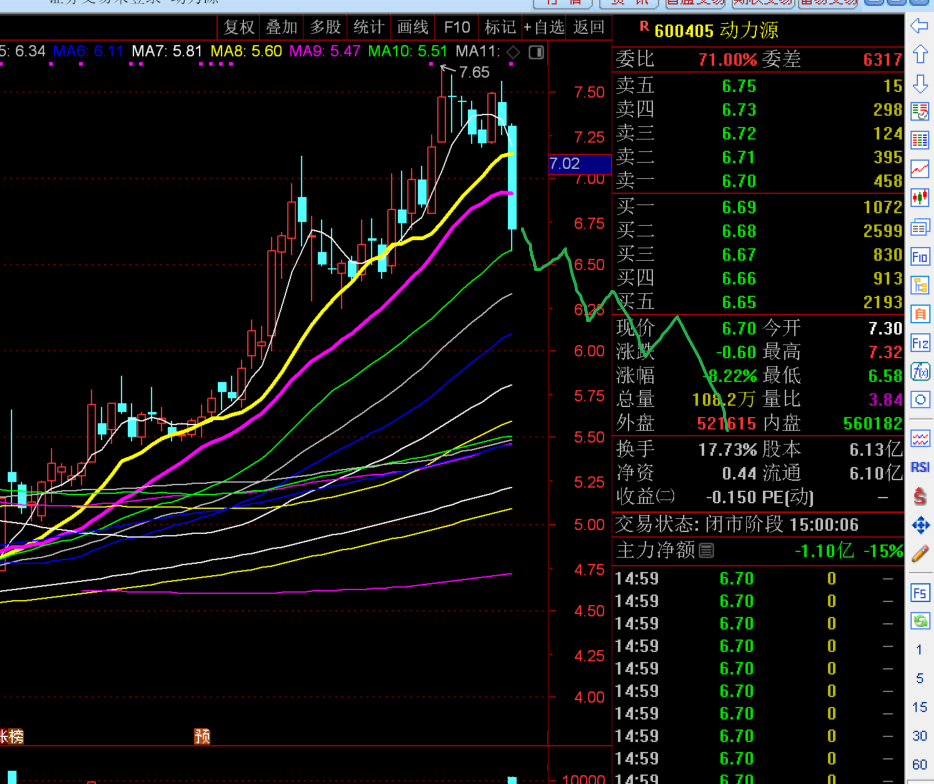The height and width of the screenshot is (784, 934).
Task: Click the 换手 value 17.73%
Action: [x=727, y=449]
